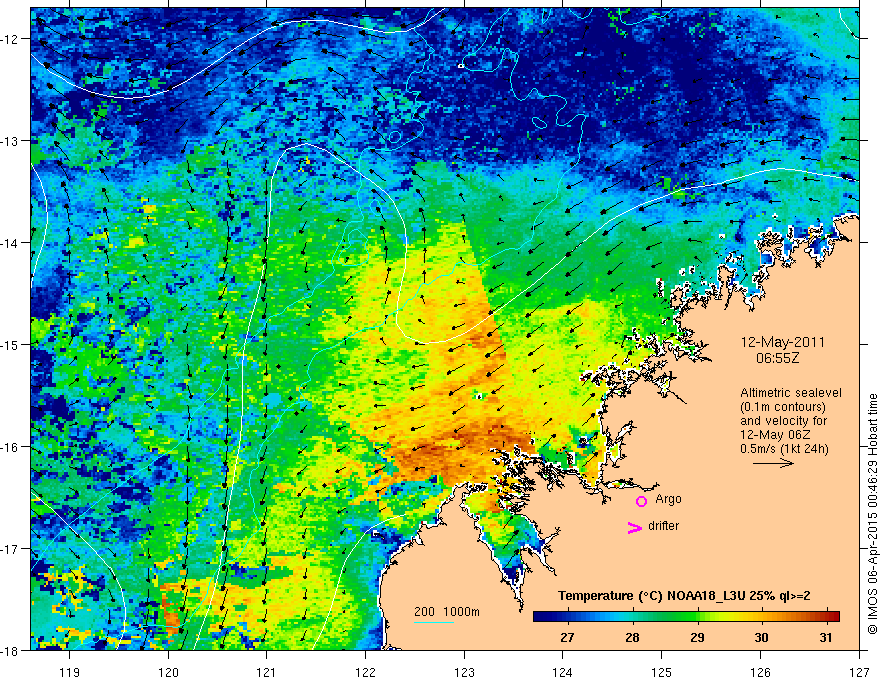Click the 'Altimetric sealevel' caption line
This screenshot has height=680, width=880.
point(791,393)
